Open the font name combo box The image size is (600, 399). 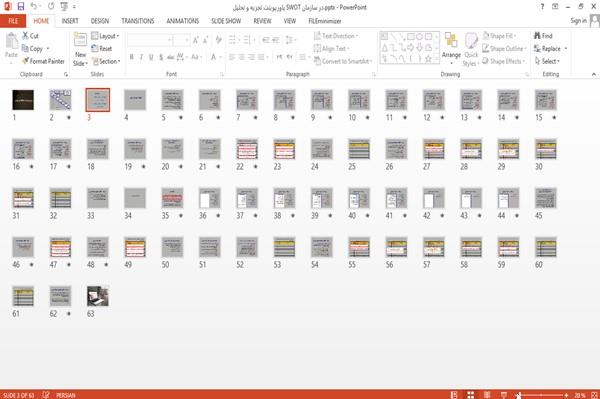pyautogui.click(x=150, y=40)
